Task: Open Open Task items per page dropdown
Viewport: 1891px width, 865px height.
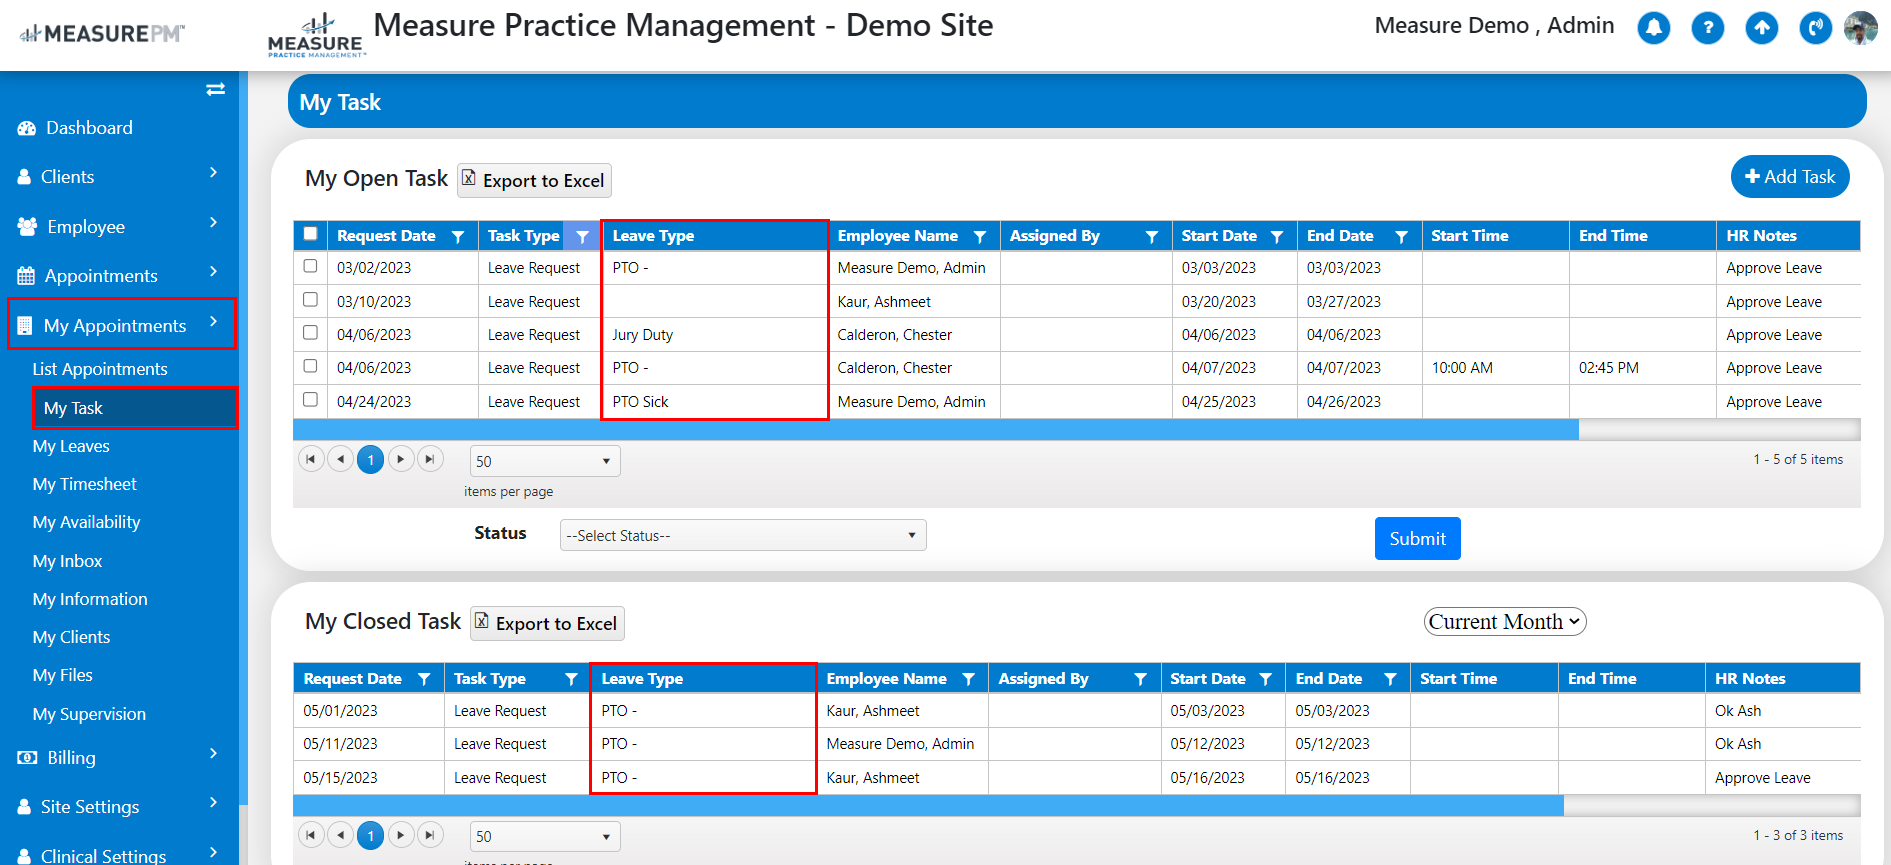Action: click(545, 461)
